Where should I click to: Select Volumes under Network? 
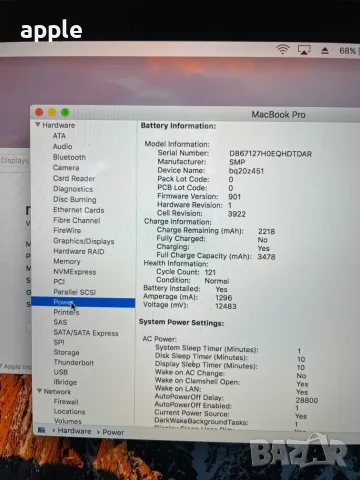(x=68, y=421)
